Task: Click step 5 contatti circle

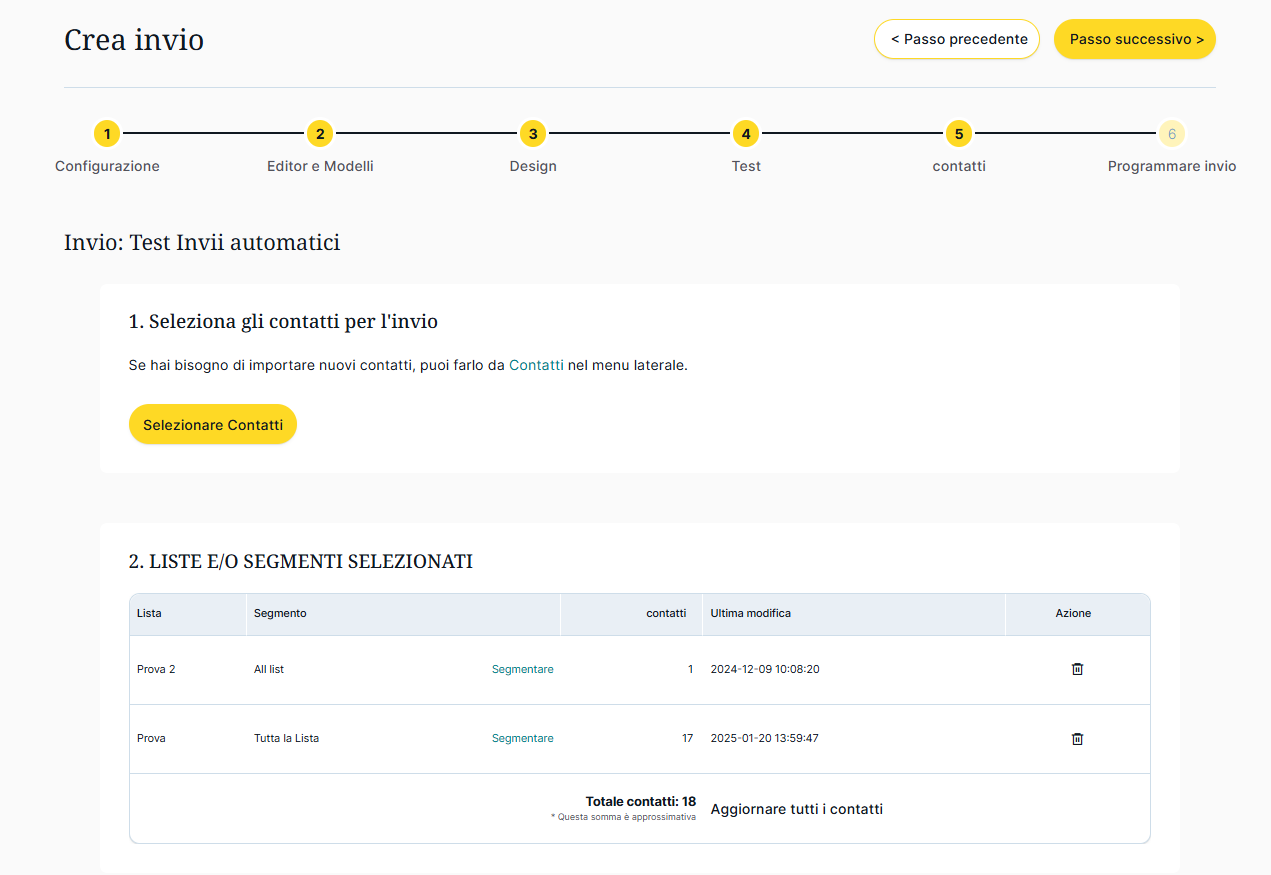Action: point(959,134)
